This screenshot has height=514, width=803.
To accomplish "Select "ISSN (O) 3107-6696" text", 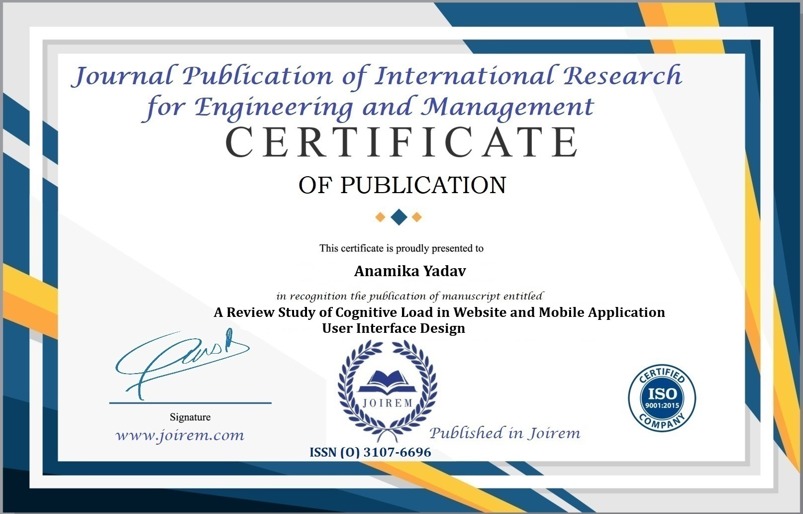I will [370, 452].
